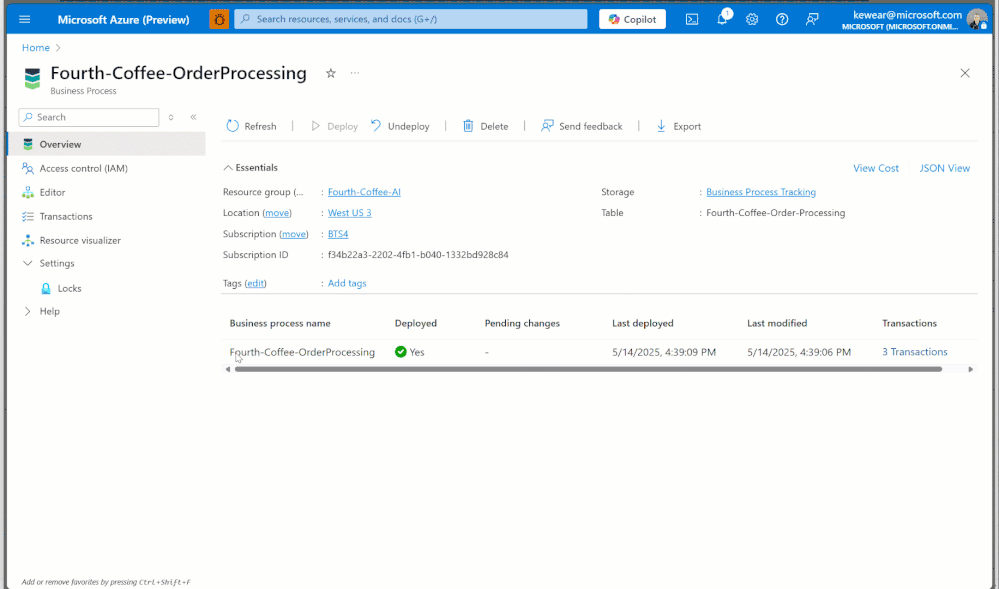This screenshot has width=999, height=589.
Task: Open Copilot
Action: pos(632,19)
